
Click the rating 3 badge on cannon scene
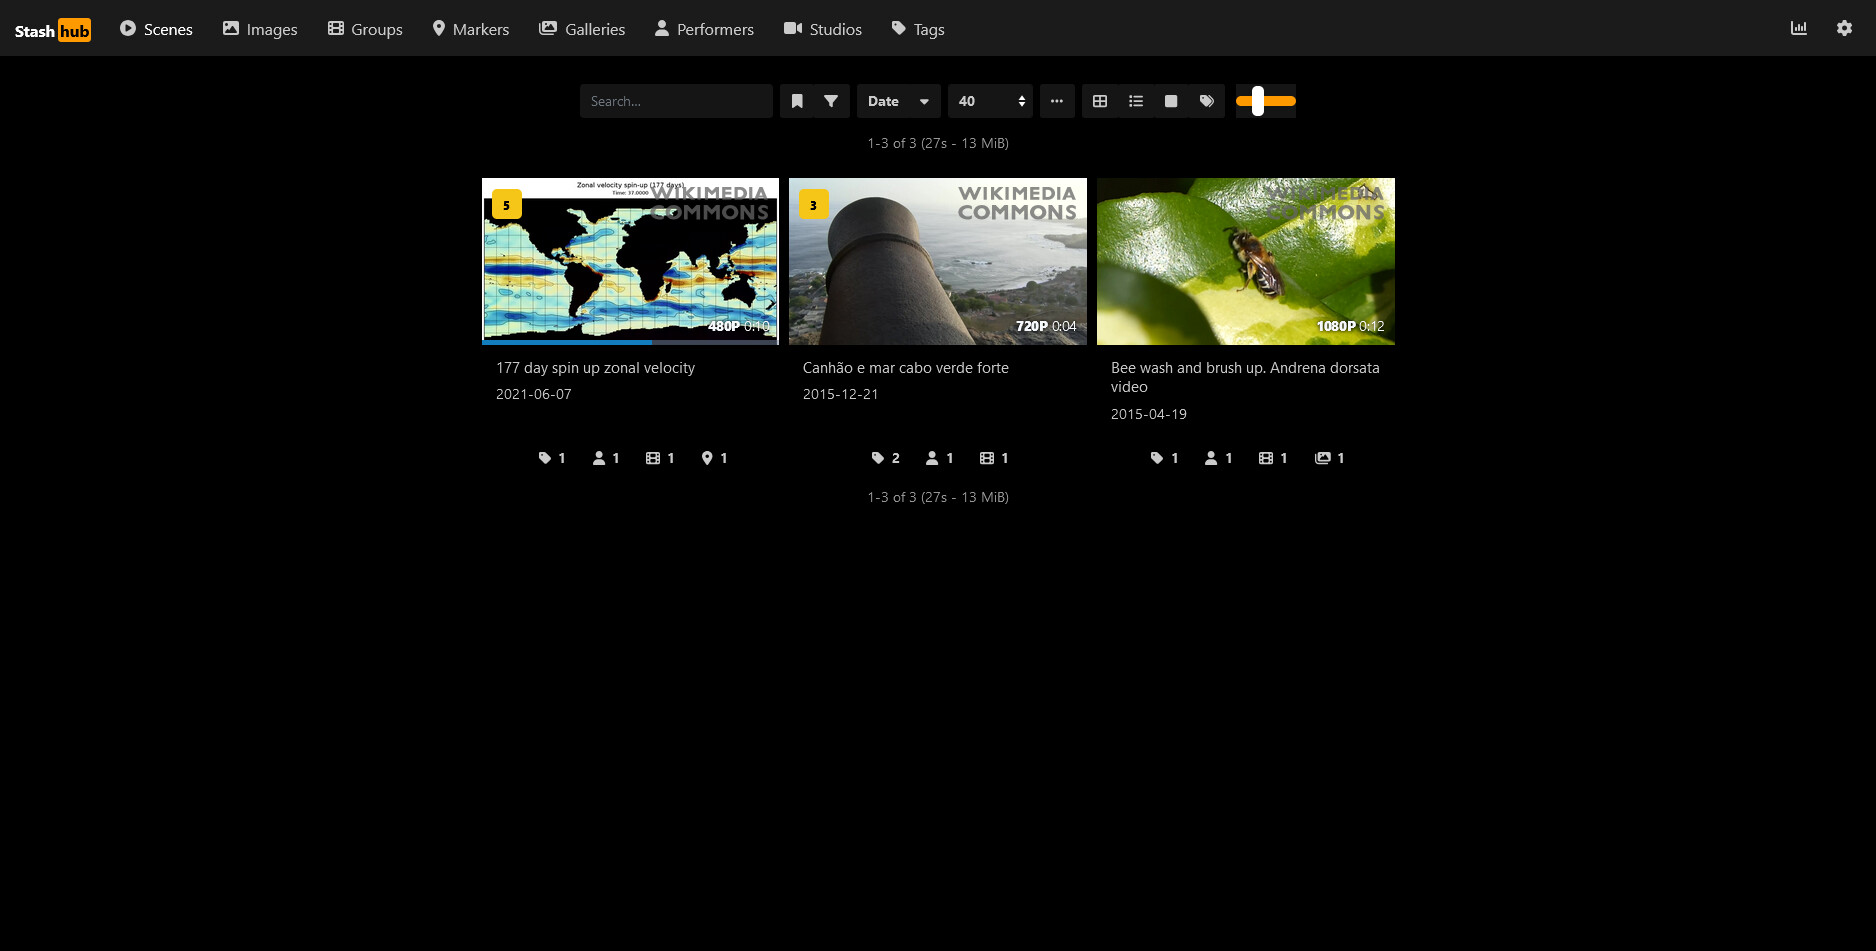click(x=814, y=205)
